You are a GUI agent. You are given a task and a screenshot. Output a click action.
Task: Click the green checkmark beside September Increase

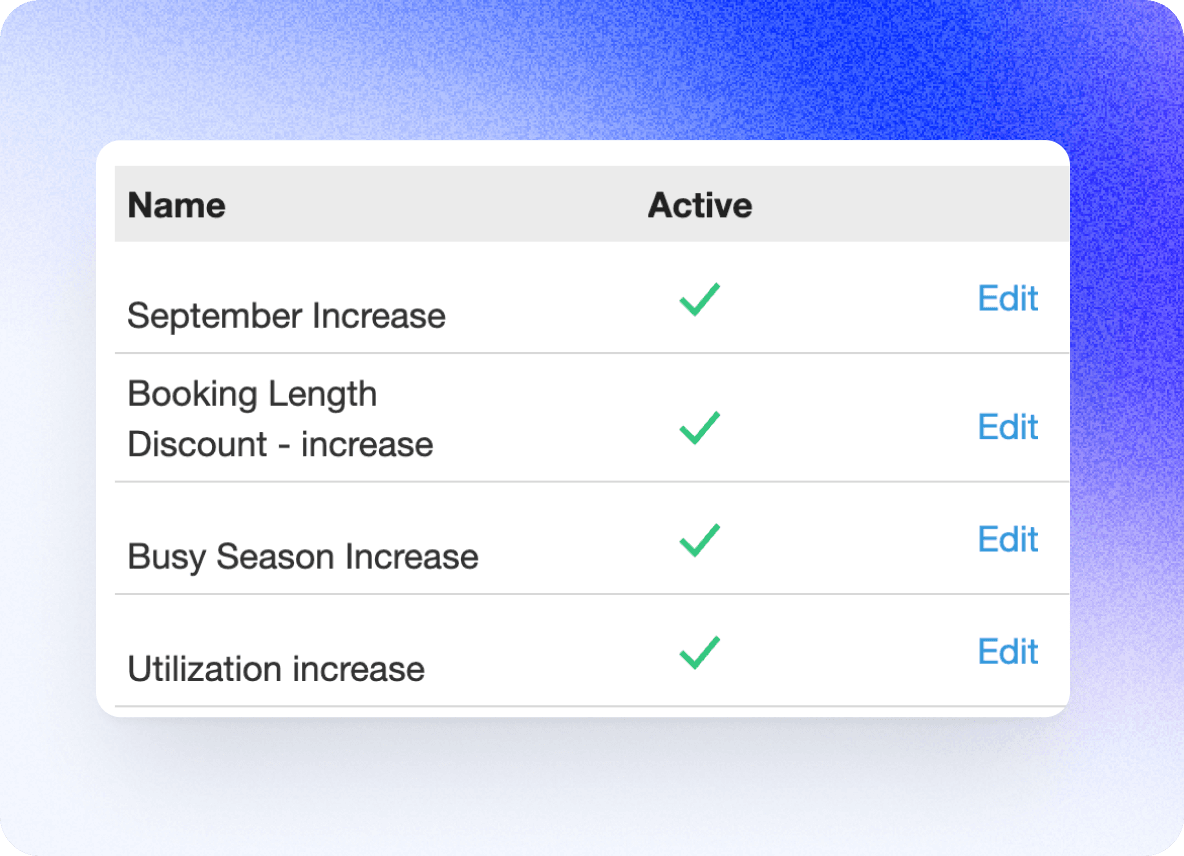click(x=700, y=299)
